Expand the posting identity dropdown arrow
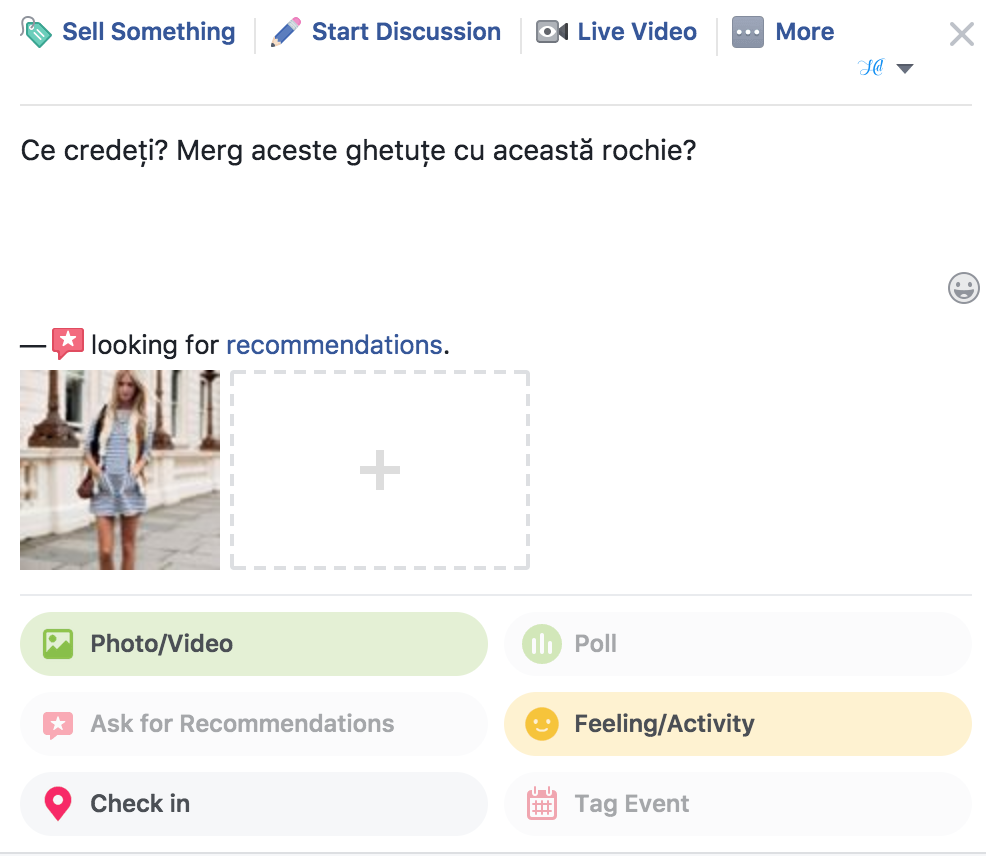986x856 pixels. click(x=905, y=69)
